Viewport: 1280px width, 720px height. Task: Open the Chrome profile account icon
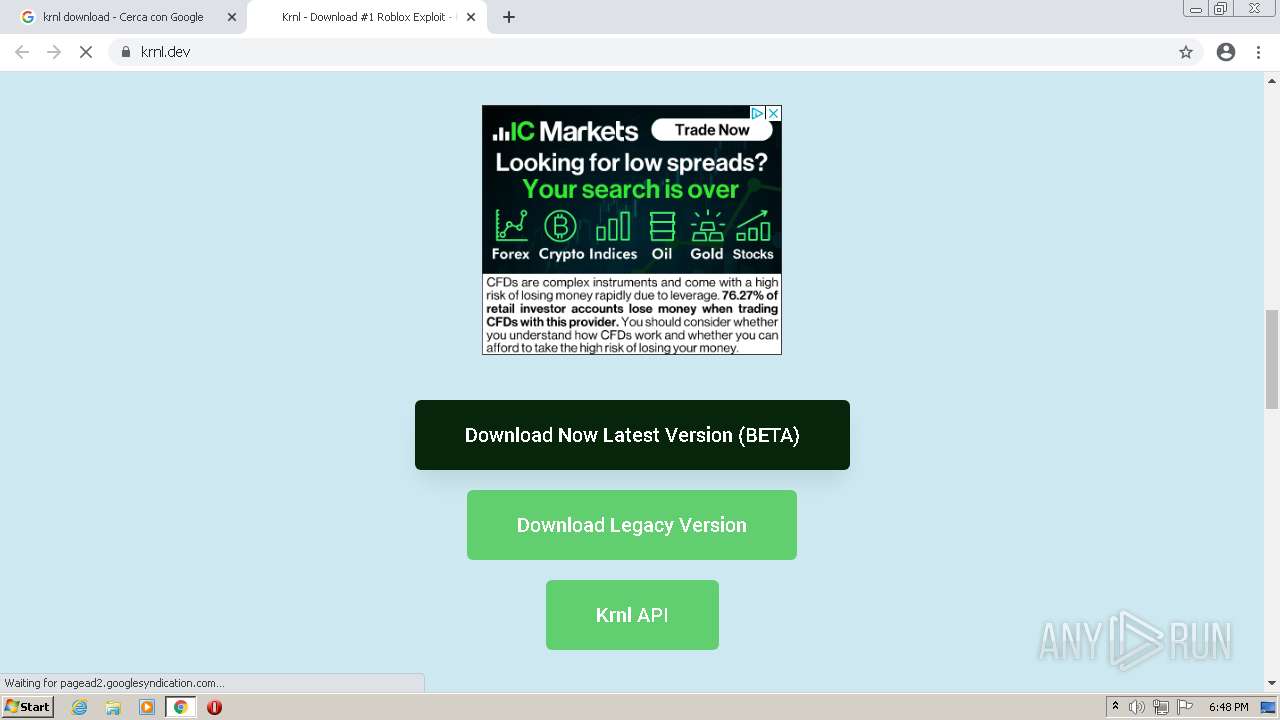tap(1226, 52)
